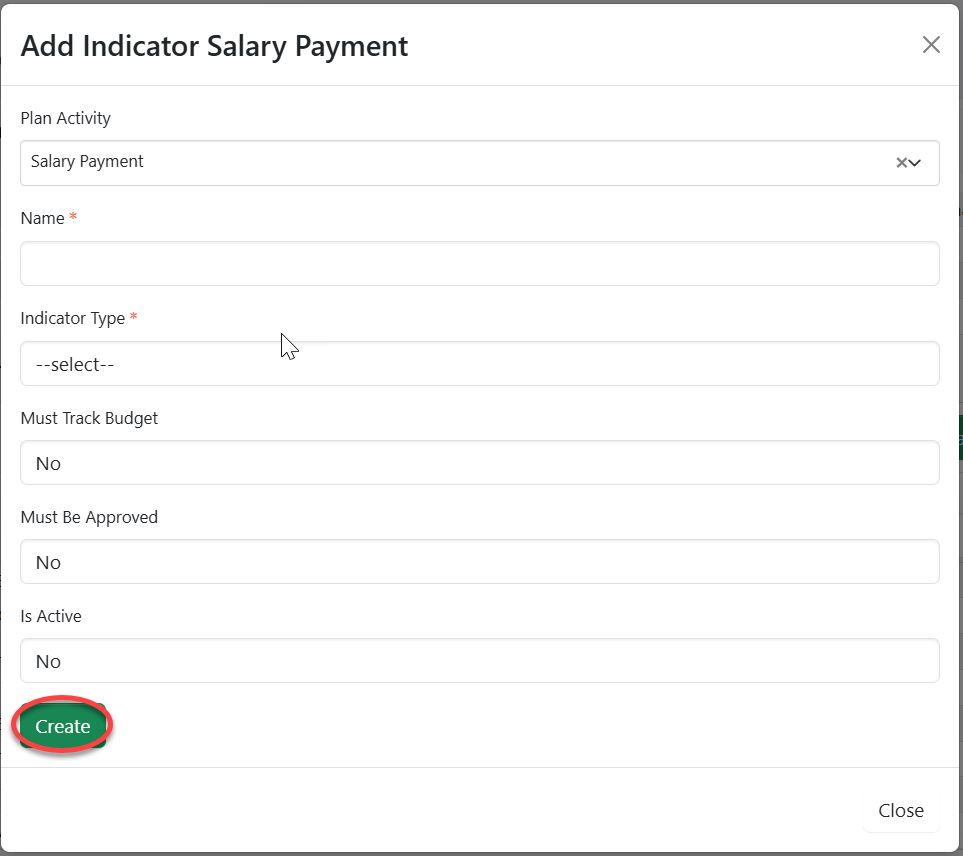
Task: Click the Must Track Budget label
Action: 90,418
